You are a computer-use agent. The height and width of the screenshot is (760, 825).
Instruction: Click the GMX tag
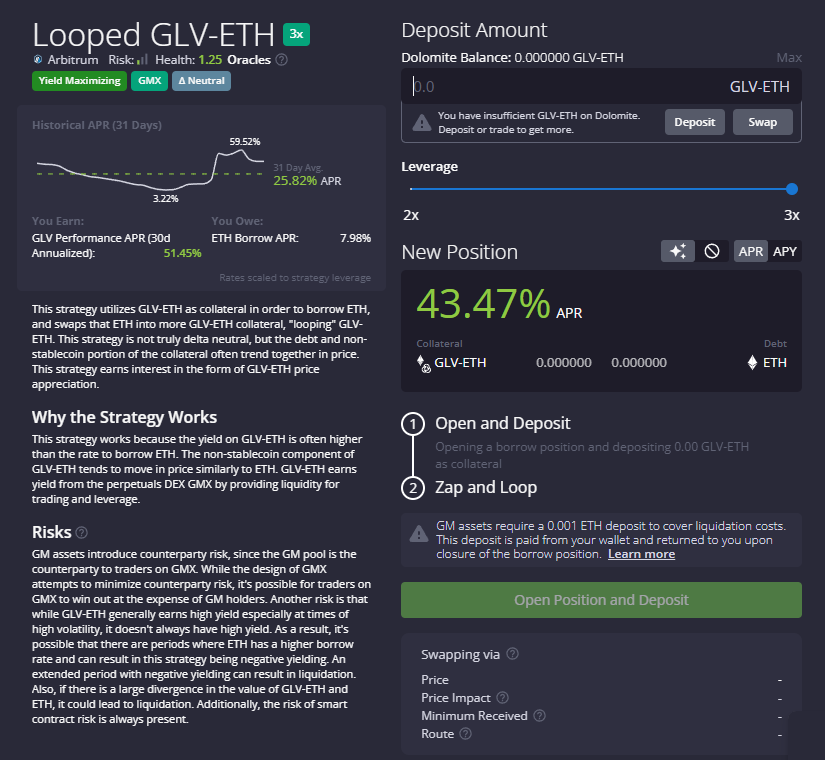tap(149, 81)
